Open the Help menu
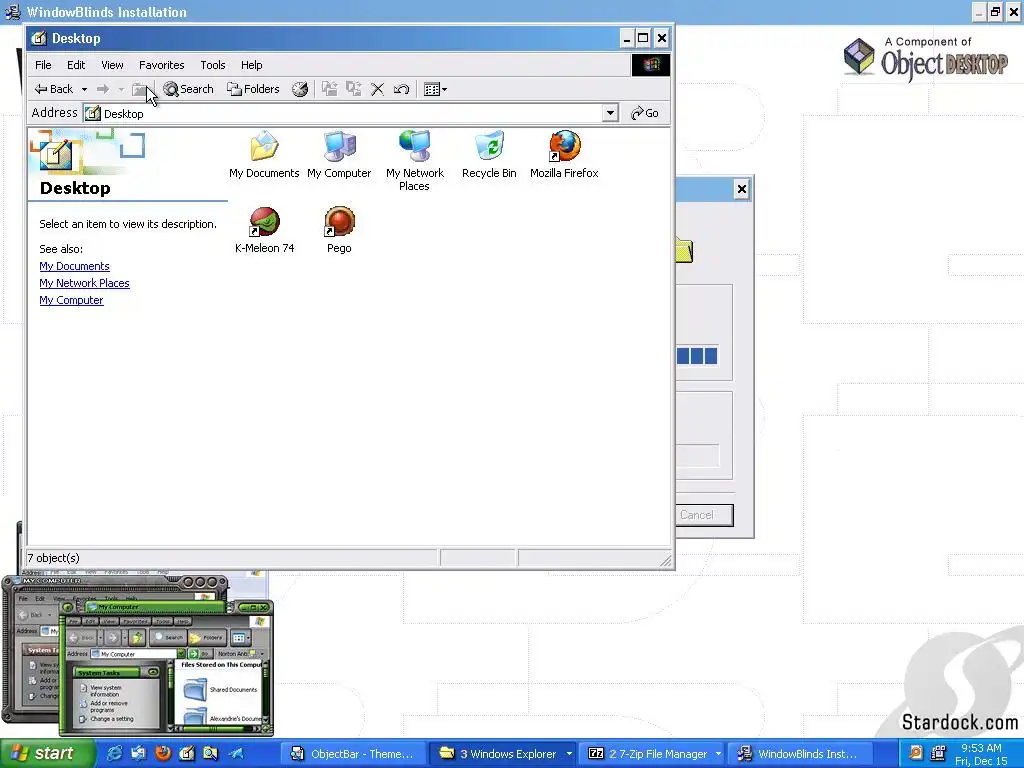This screenshot has width=1024, height=768. pyautogui.click(x=251, y=65)
